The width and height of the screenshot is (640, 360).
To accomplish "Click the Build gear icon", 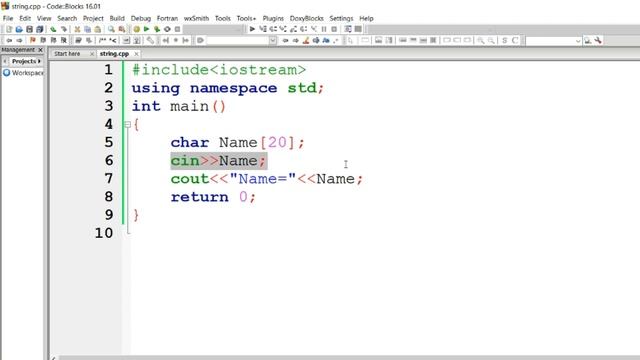I will point(136,29).
